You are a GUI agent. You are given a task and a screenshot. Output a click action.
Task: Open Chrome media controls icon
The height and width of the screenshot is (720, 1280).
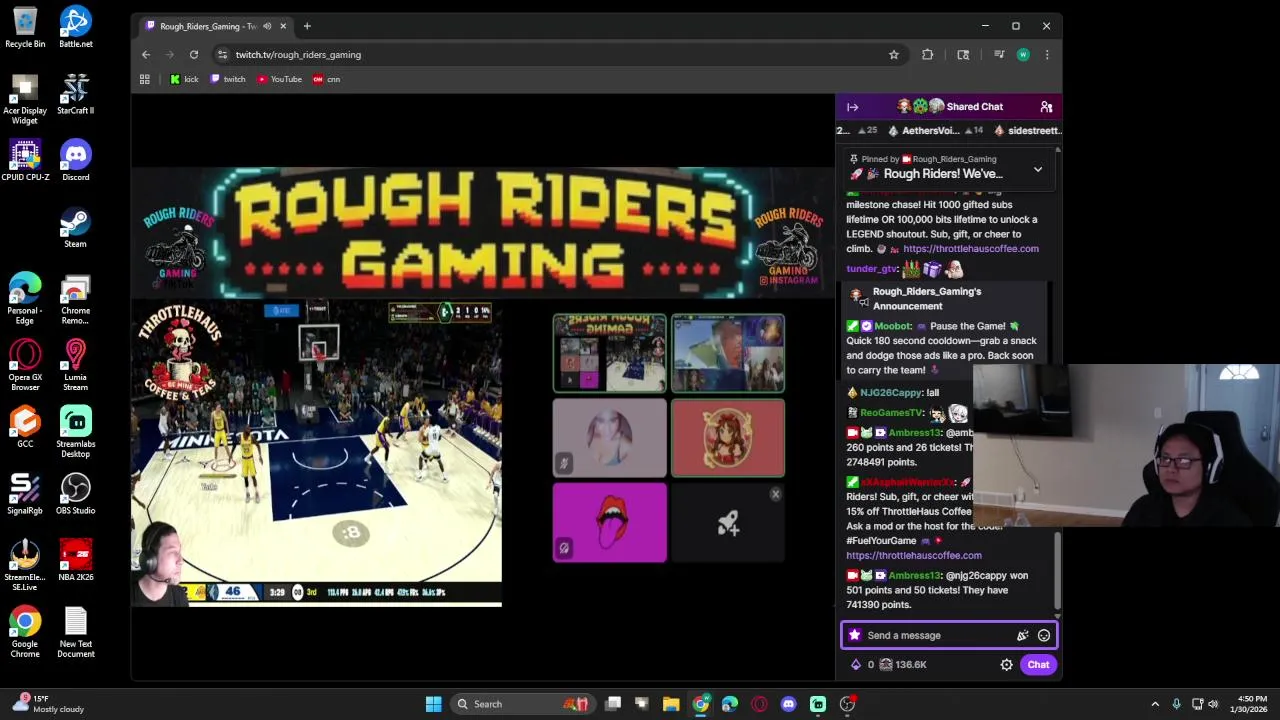tap(999, 55)
